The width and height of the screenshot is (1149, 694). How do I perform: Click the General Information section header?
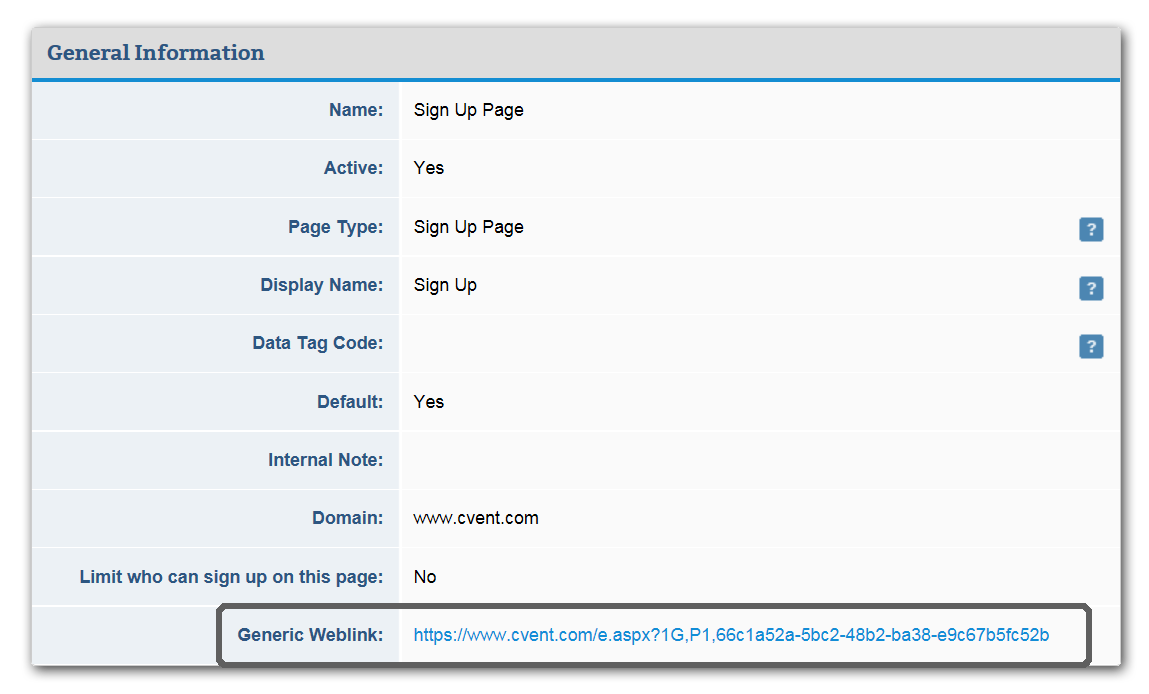156,53
